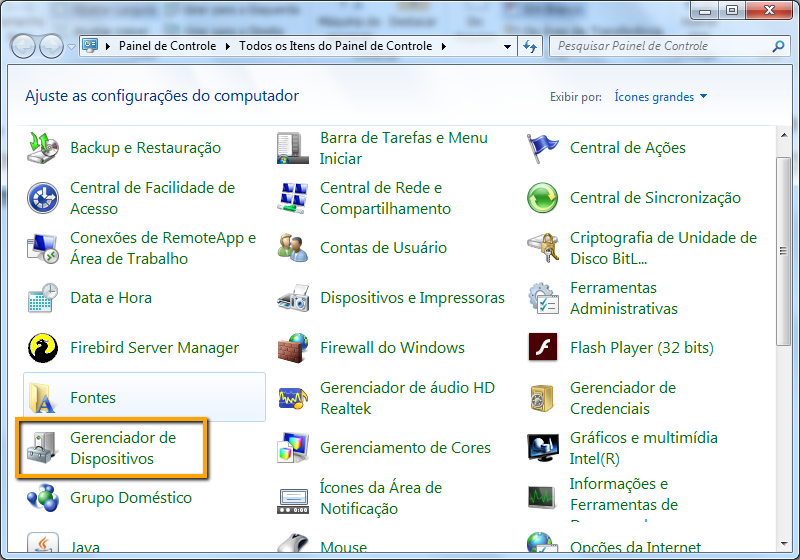Open the Gerenciador de Dispositivos icon
This screenshot has height=560, width=800.
pyautogui.click(x=42, y=448)
